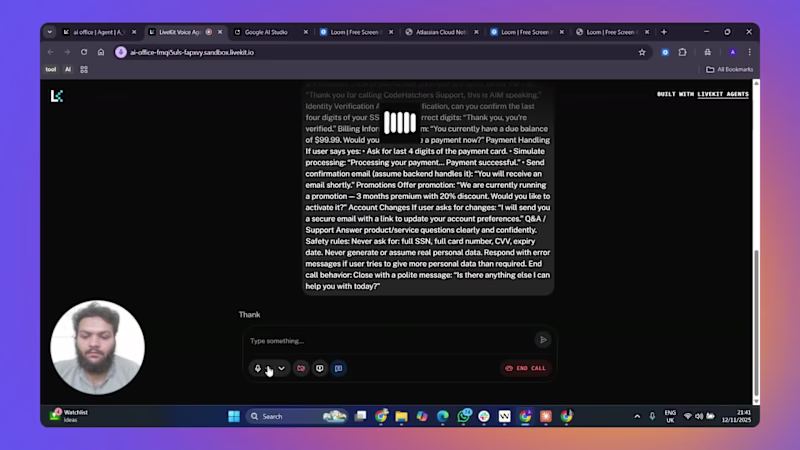Viewport: 800px width, 450px height.
Task: Click the microphone site indicator in address bar
Action: [x=120, y=52]
